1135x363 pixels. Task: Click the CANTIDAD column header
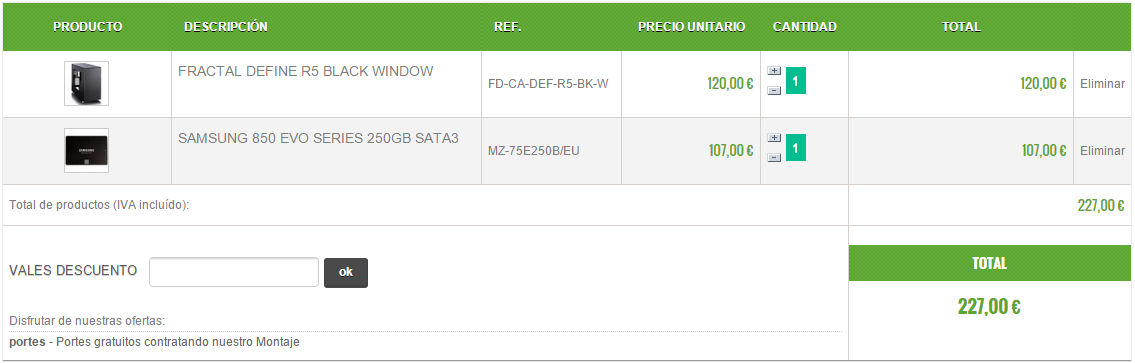(x=804, y=27)
